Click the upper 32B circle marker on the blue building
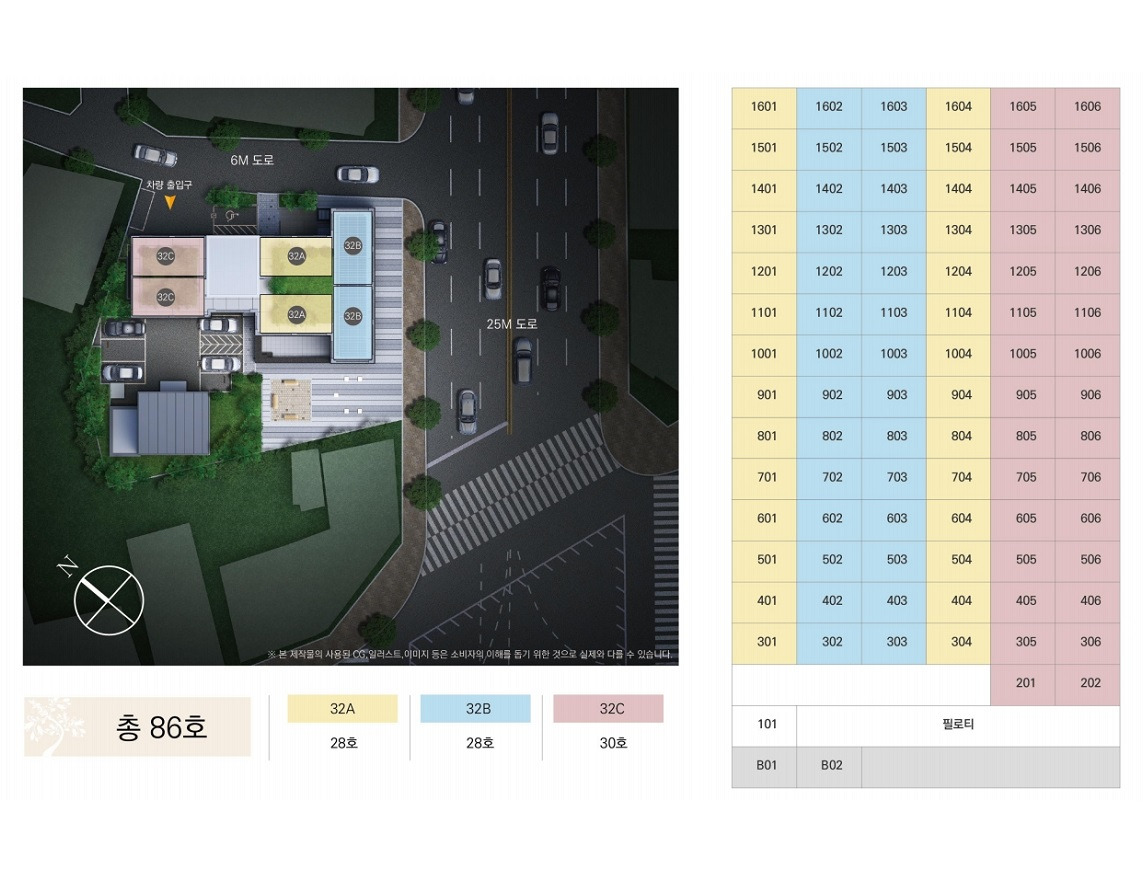Viewport: 1143px width, 870px height. click(x=353, y=246)
